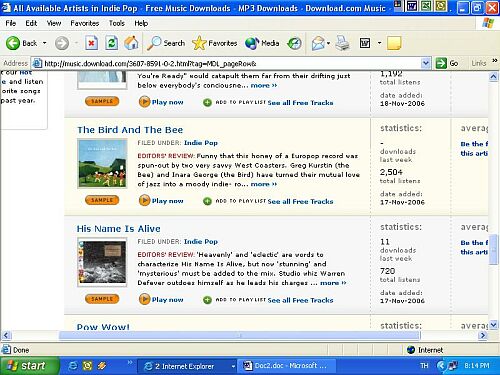The image size is (500, 375).
Task: Click more link in top listing review
Action: point(264,85)
